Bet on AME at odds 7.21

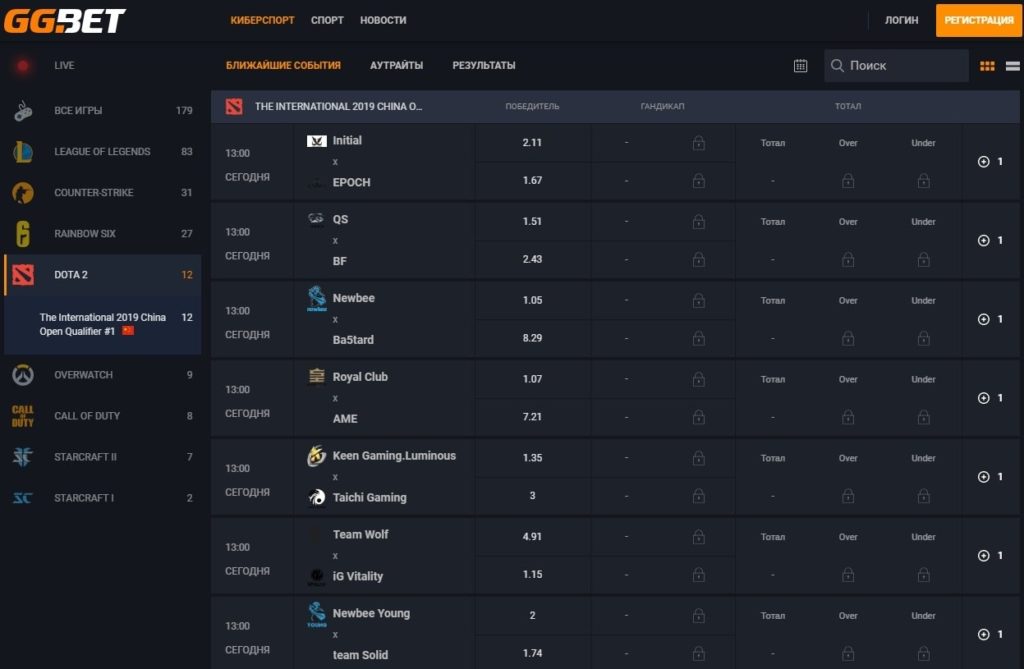click(x=532, y=417)
